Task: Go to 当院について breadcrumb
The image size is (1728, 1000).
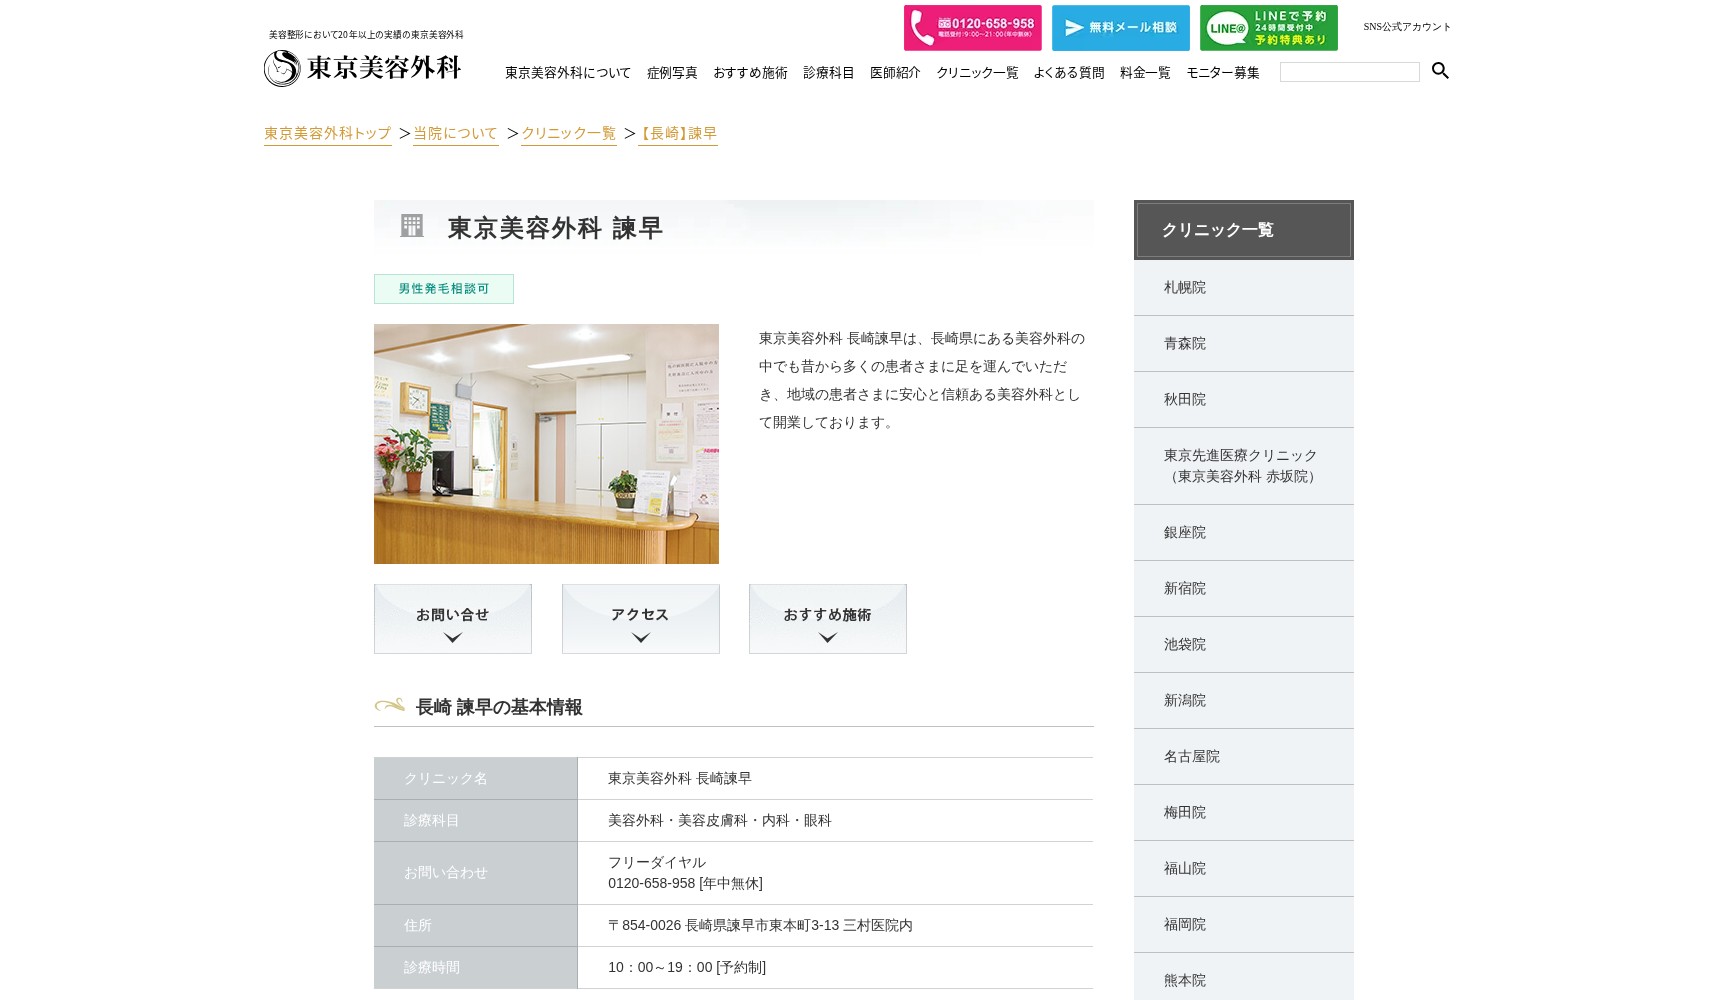Action: click(455, 134)
